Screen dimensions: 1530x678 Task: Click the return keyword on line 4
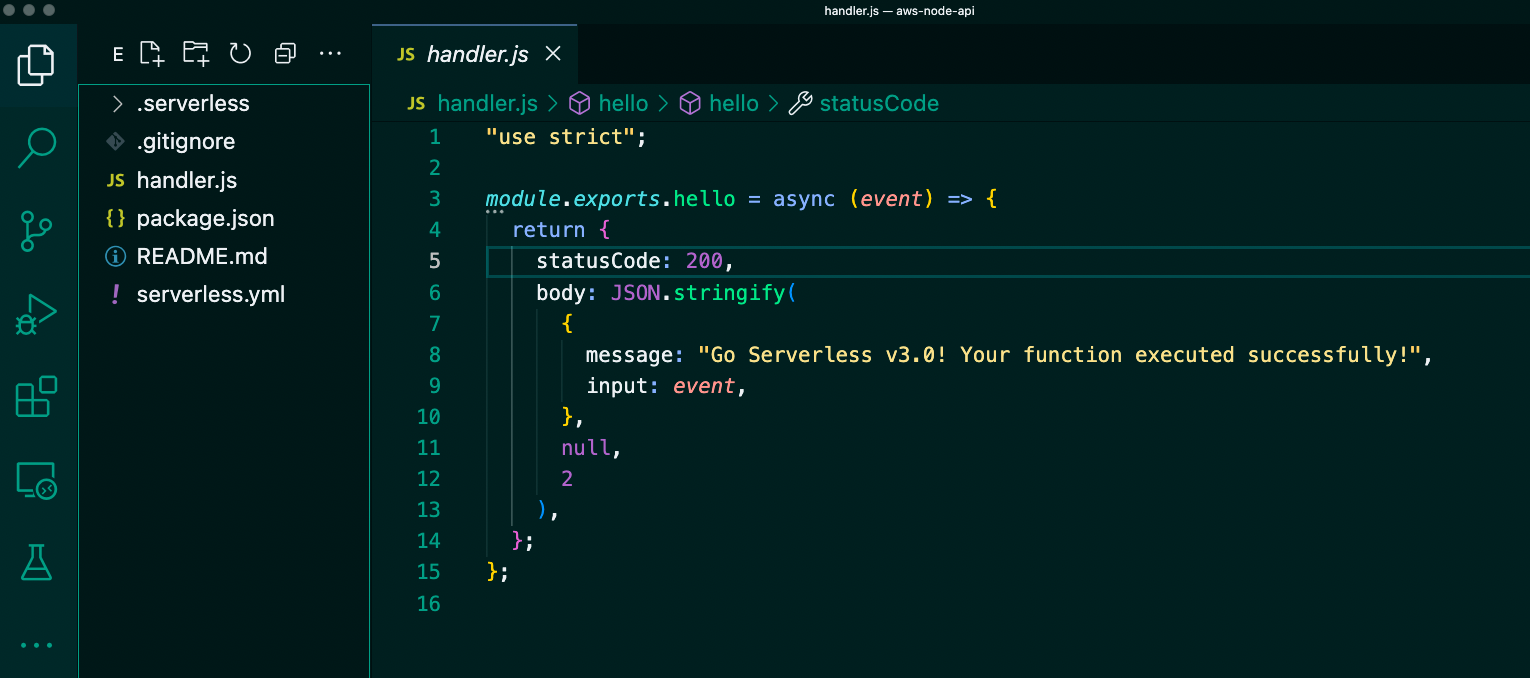coord(548,230)
